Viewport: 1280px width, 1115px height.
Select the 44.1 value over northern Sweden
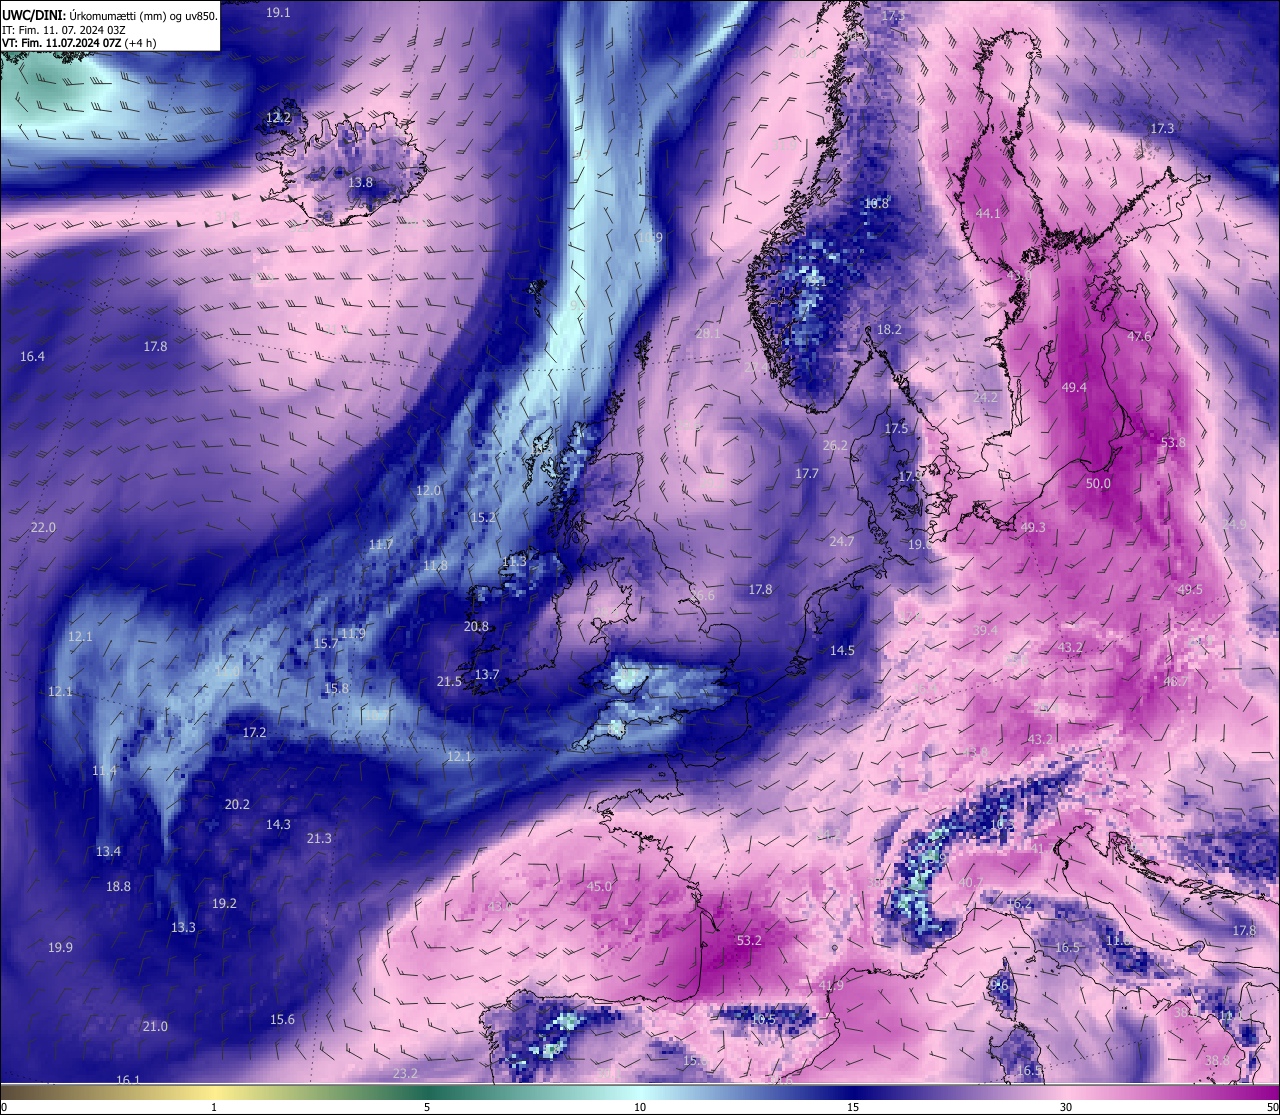coord(988,214)
